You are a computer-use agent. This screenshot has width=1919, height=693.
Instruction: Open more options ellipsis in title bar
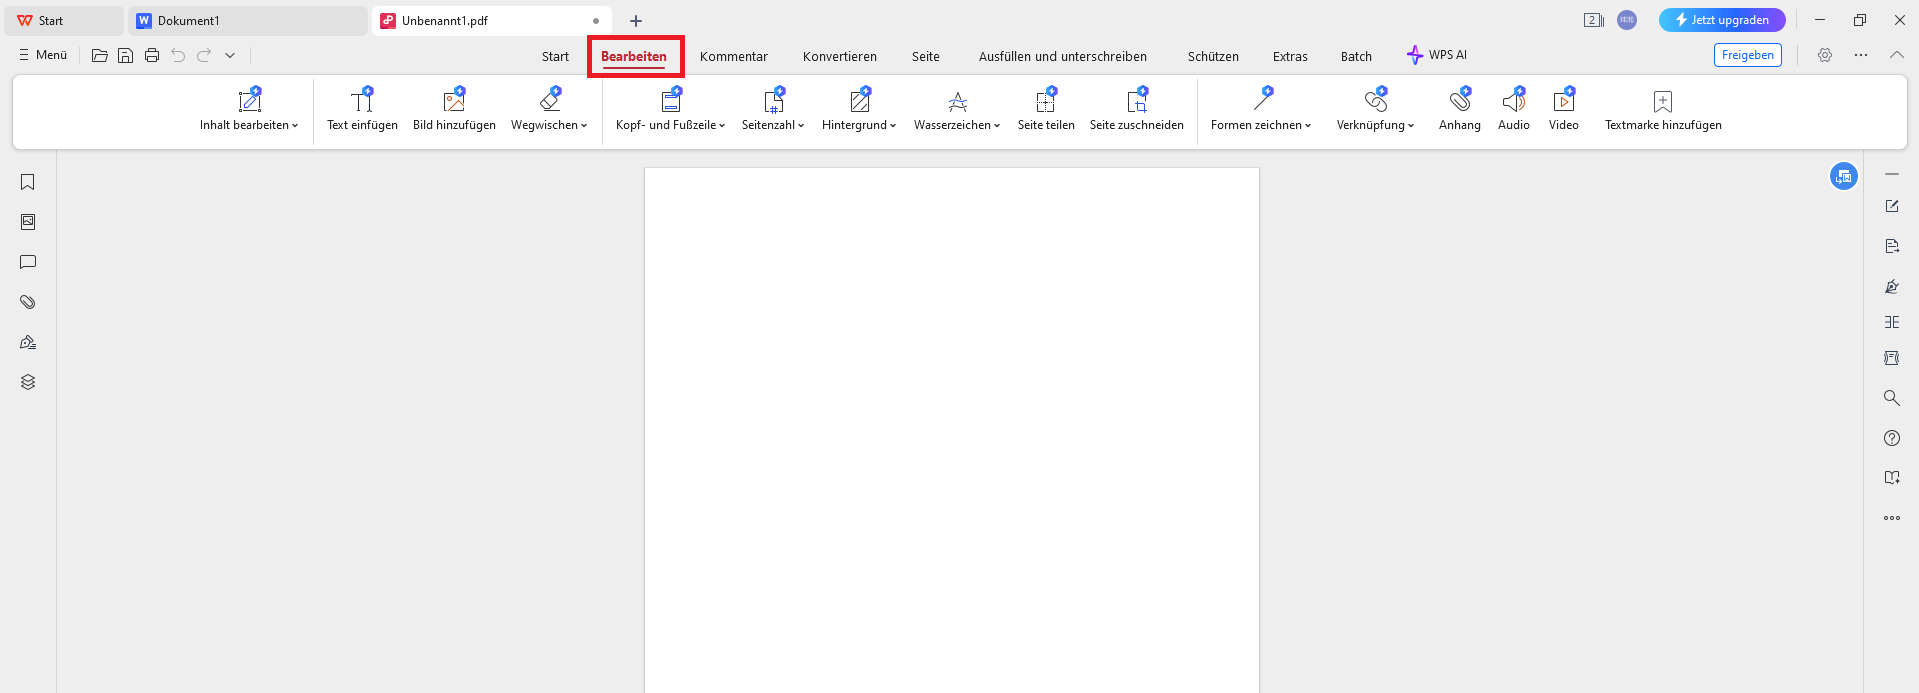pyautogui.click(x=1861, y=55)
